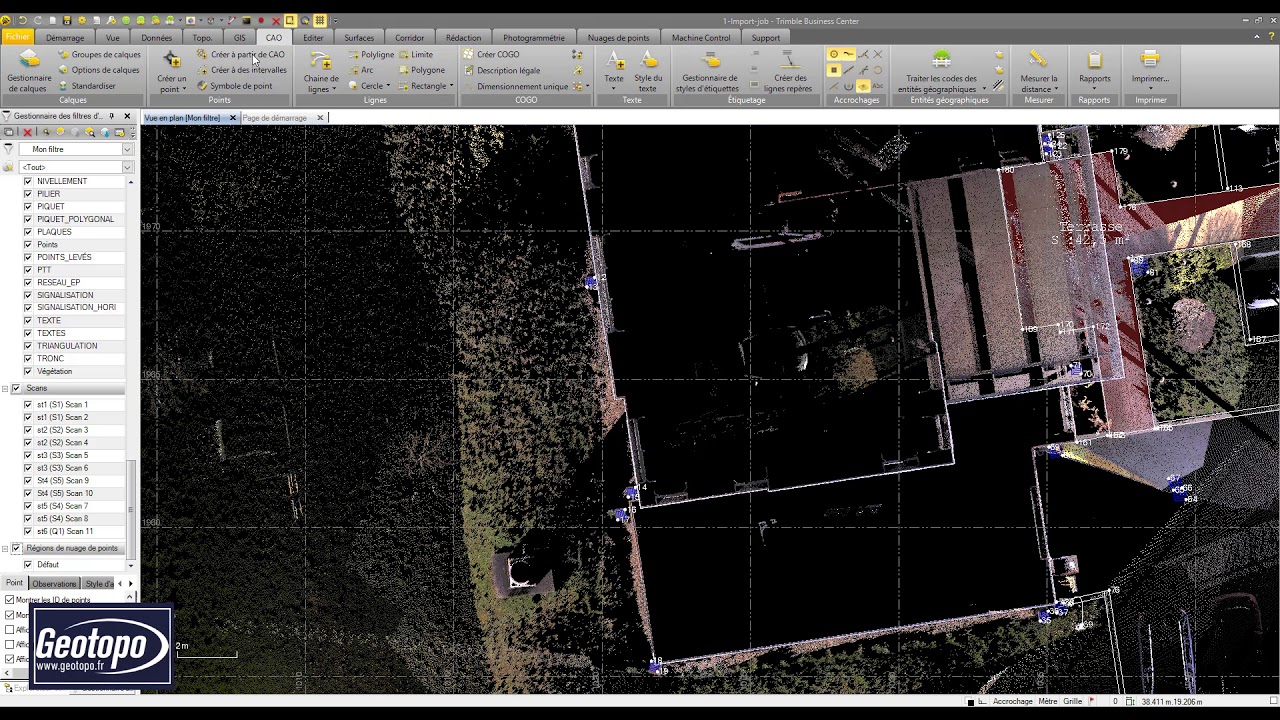Uncheck the NIVELLEMENT layer checkbox
The width and height of the screenshot is (1280, 720).
tap(28, 181)
